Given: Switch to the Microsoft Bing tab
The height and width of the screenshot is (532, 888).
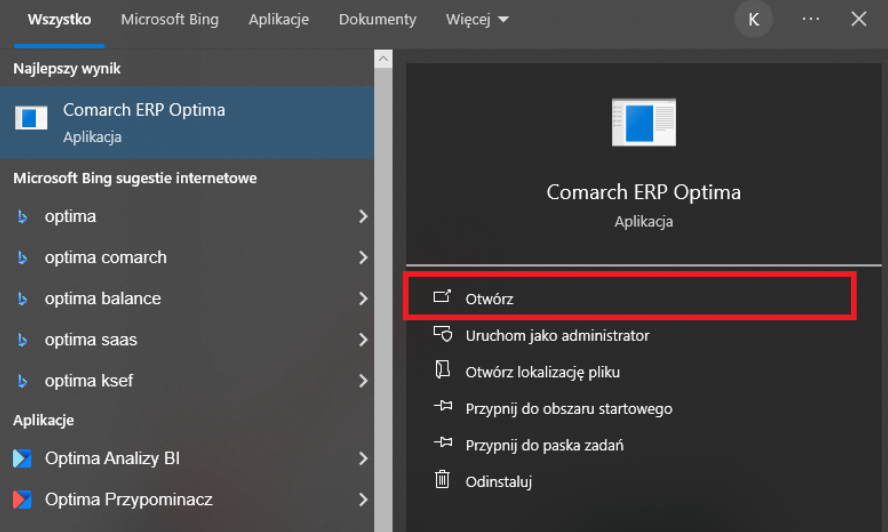Looking at the screenshot, I should [169, 19].
